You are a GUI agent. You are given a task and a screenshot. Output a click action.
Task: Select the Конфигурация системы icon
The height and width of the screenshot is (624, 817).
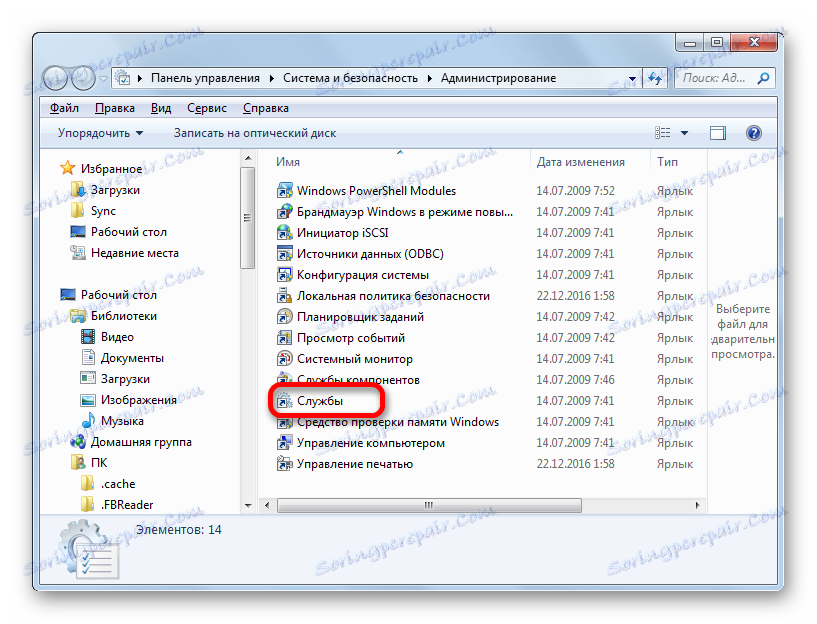[x=284, y=274]
